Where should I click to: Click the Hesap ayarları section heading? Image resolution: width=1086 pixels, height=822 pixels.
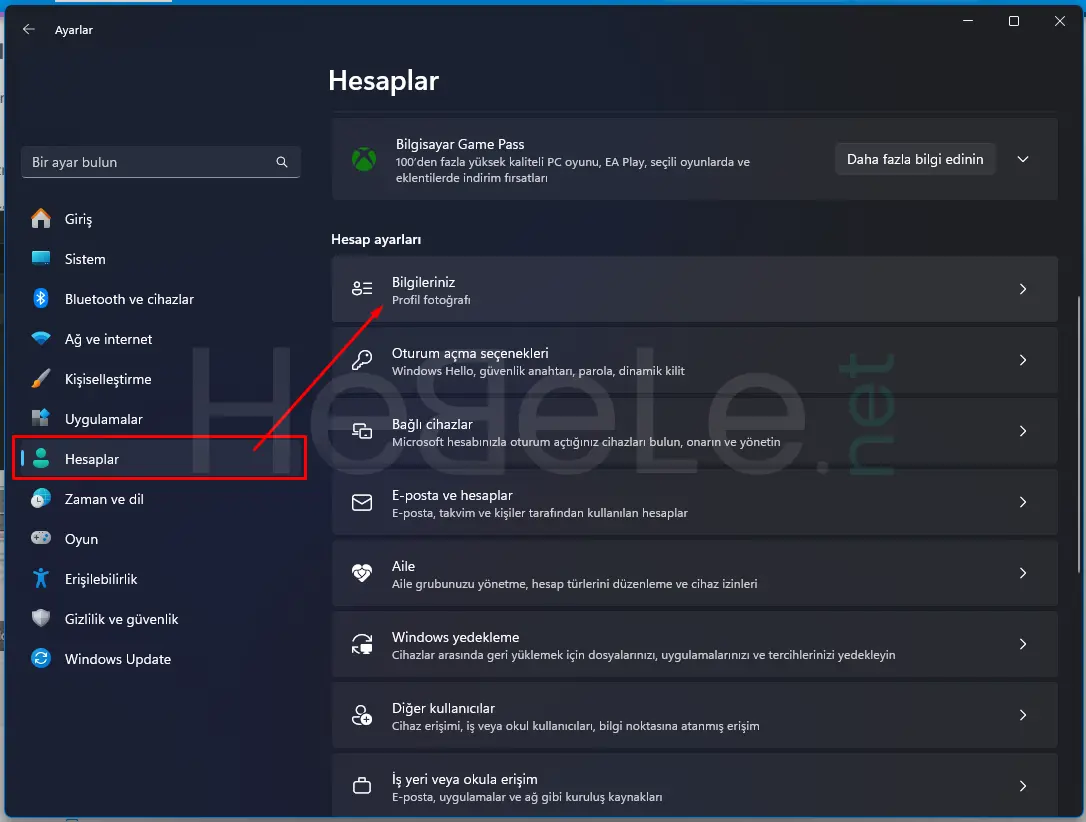tap(376, 240)
